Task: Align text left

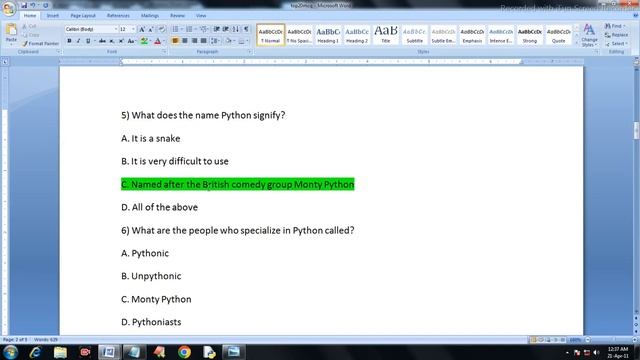Action: tap(176, 41)
